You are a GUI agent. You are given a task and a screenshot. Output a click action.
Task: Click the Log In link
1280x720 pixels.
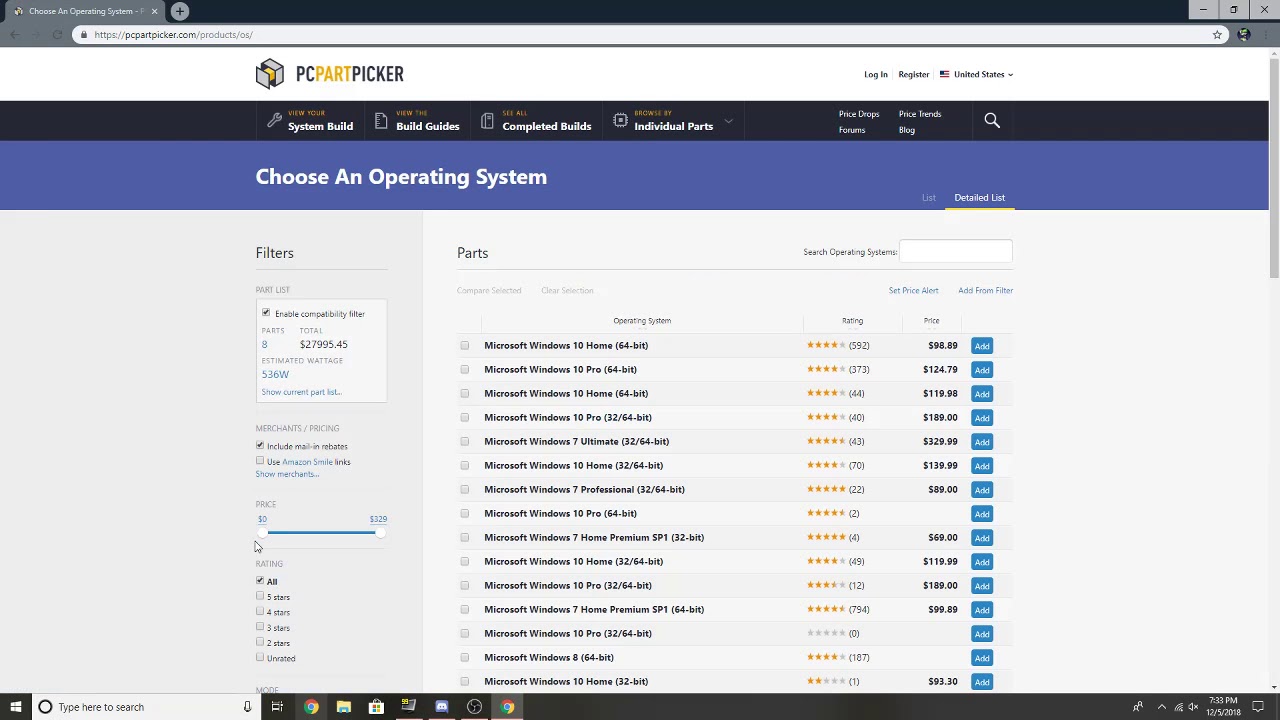[875, 74]
